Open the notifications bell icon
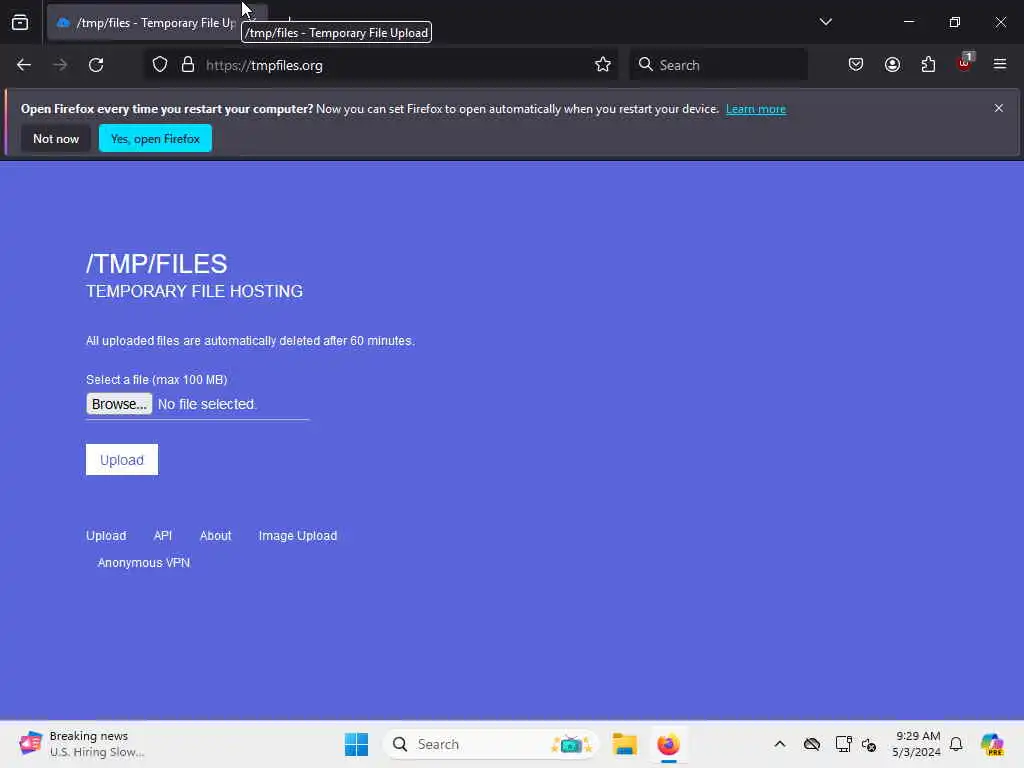Image resolution: width=1024 pixels, height=768 pixels. pyautogui.click(x=956, y=744)
